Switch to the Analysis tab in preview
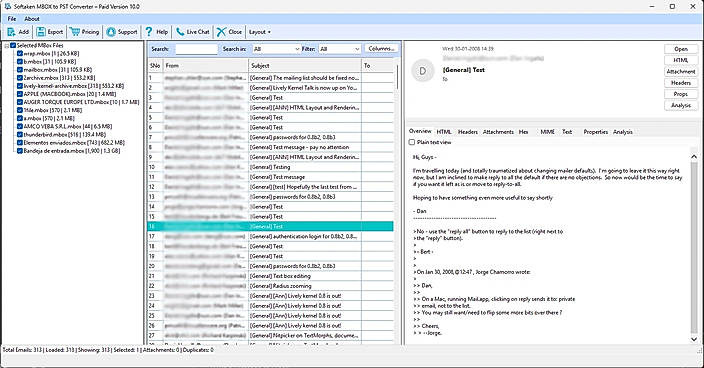Screen dimensions: 704x368 623,132
